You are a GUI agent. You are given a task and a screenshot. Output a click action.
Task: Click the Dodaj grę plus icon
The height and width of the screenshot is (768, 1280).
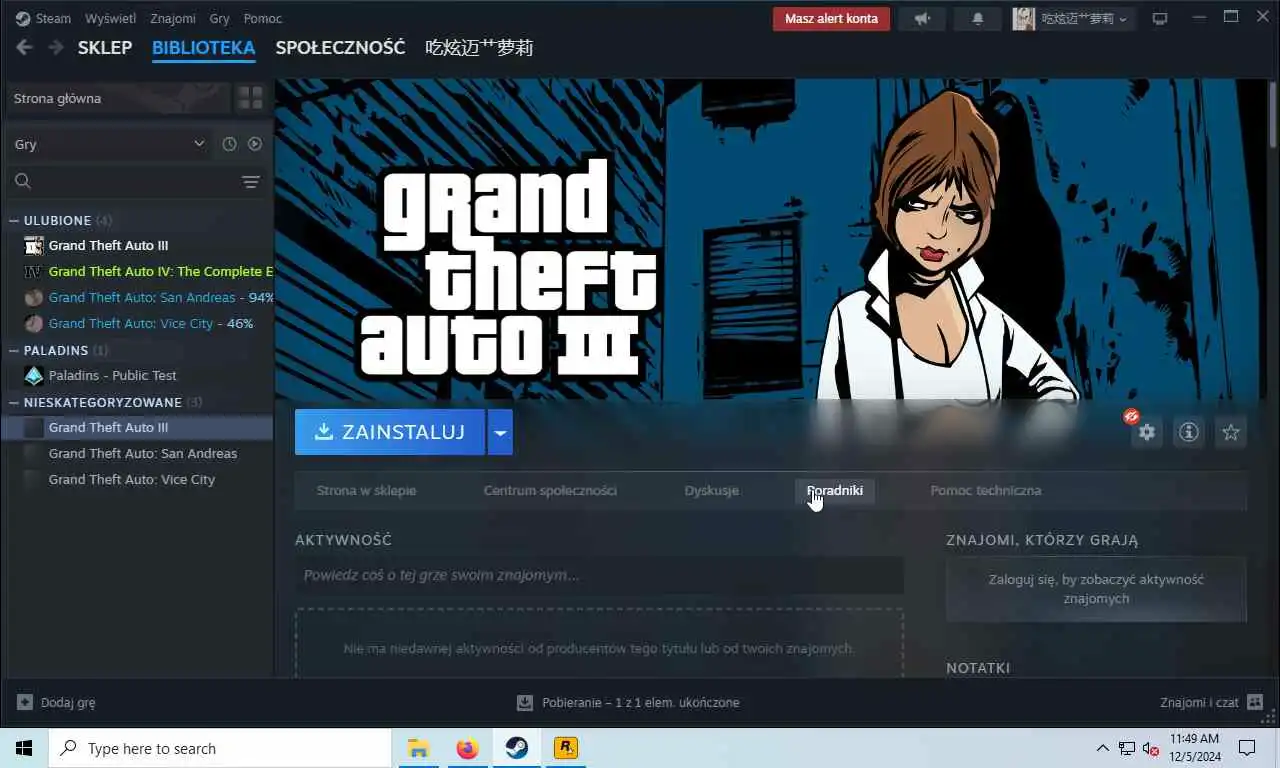(x=25, y=702)
